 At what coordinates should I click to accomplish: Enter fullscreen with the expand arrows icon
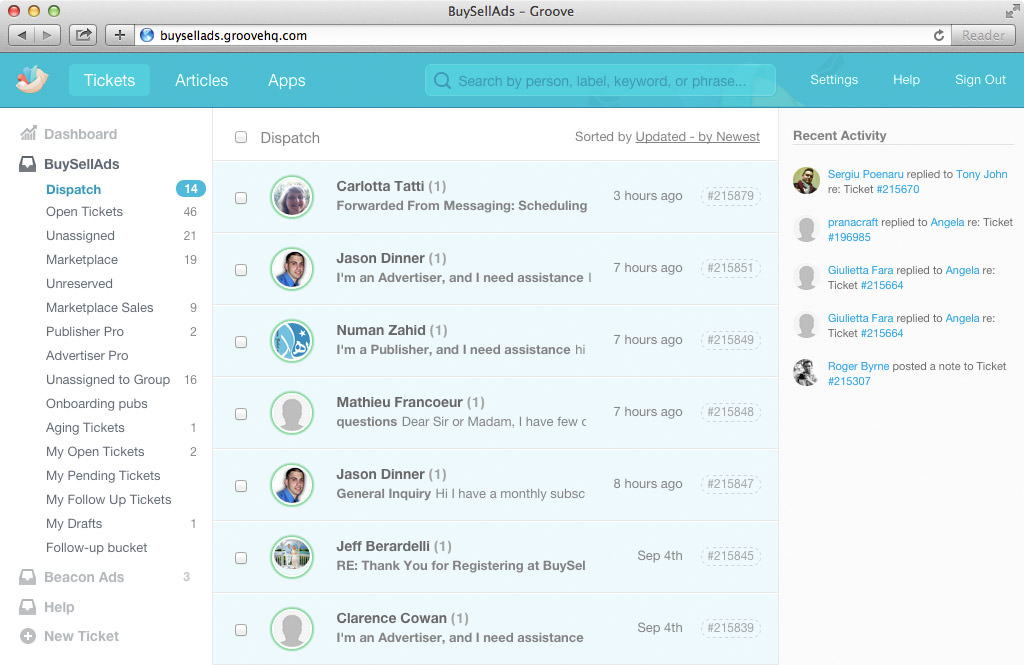pyautogui.click(x=1012, y=11)
